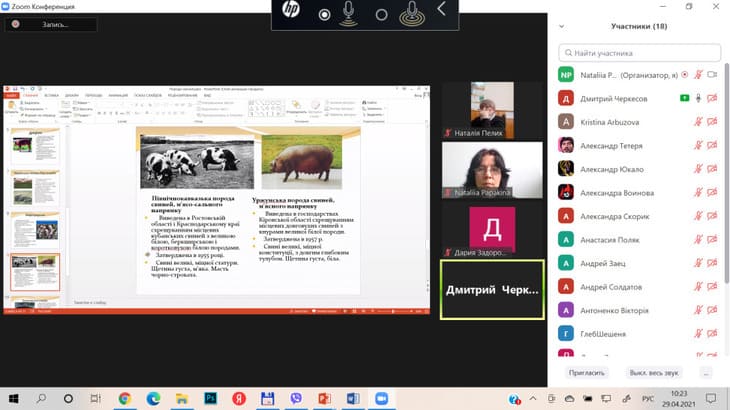Viewport: 730px width, 410px height.
Task: Open Google Chrome from the taskbar
Action: [x=125, y=398]
